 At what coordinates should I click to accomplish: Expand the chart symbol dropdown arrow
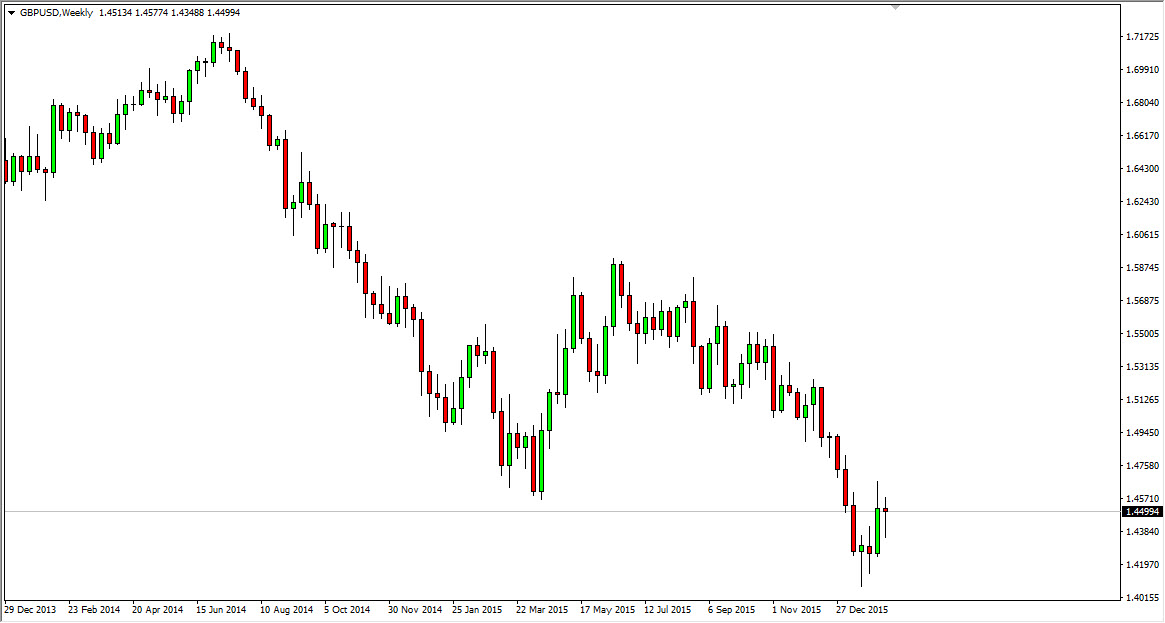11,12
